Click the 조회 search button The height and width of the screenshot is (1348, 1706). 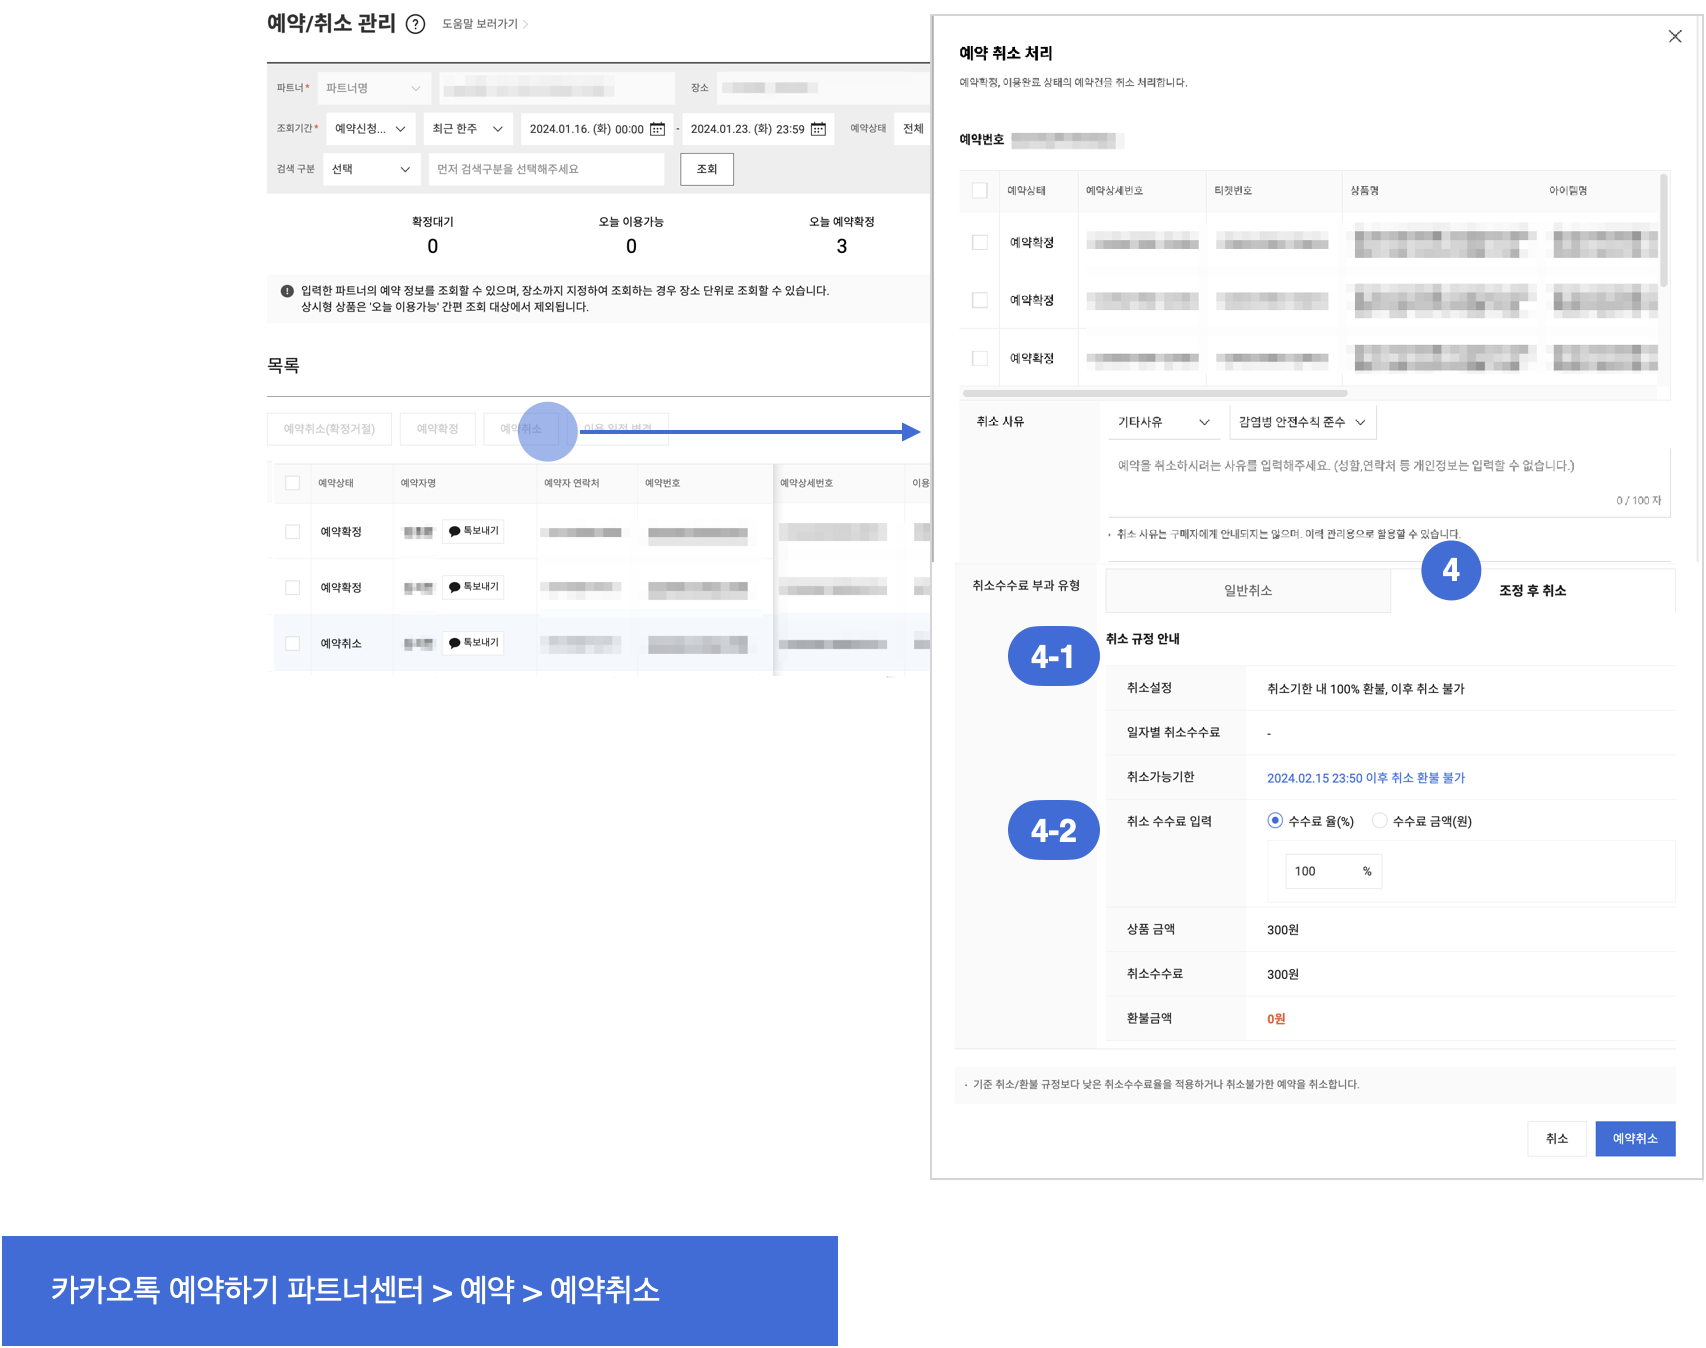pos(706,169)
